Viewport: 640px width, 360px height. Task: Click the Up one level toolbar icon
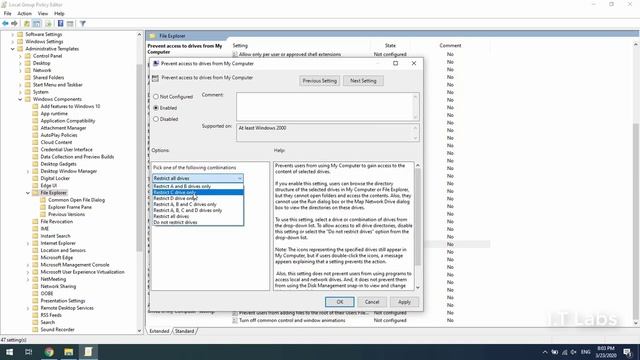(x=27, y=24)
